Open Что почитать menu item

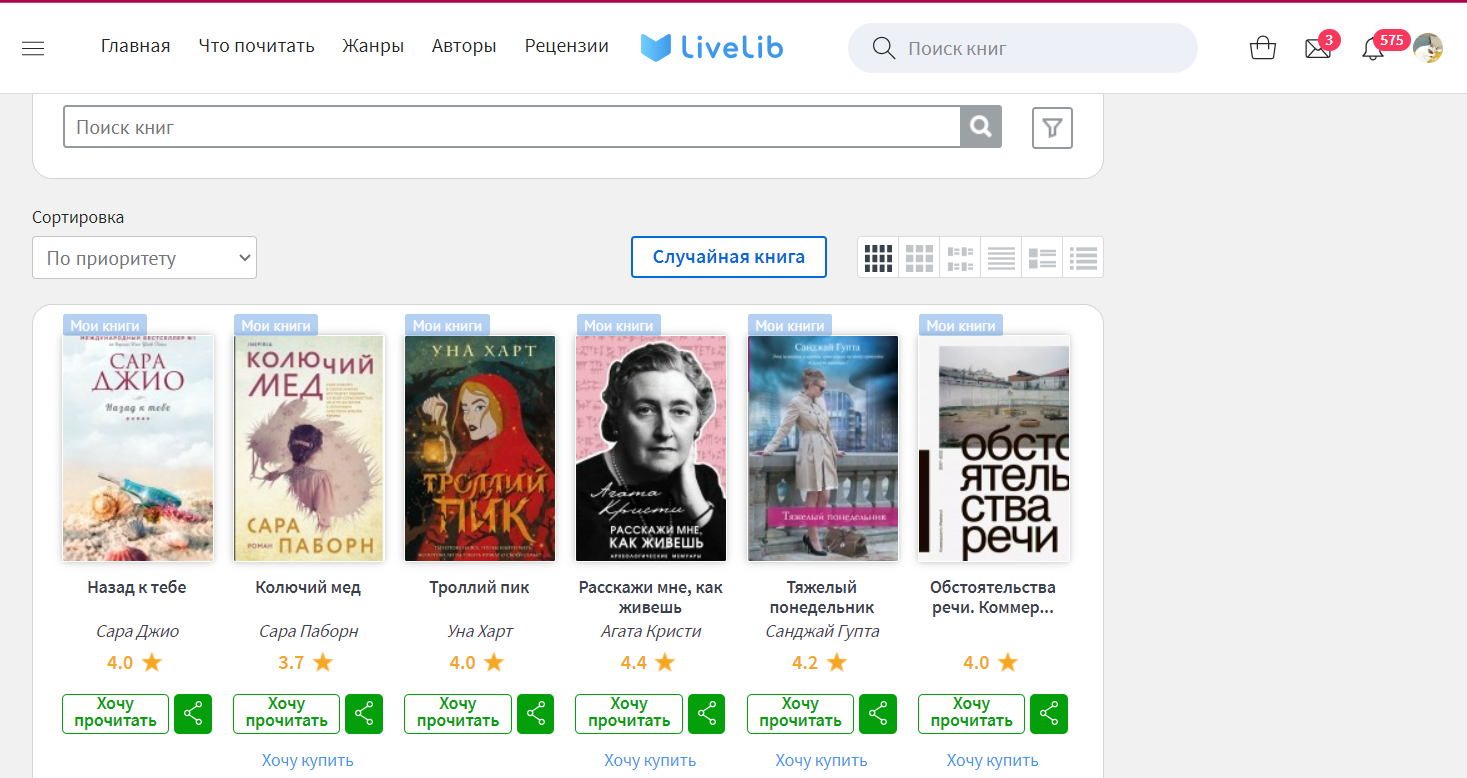[x=257, y=46]
